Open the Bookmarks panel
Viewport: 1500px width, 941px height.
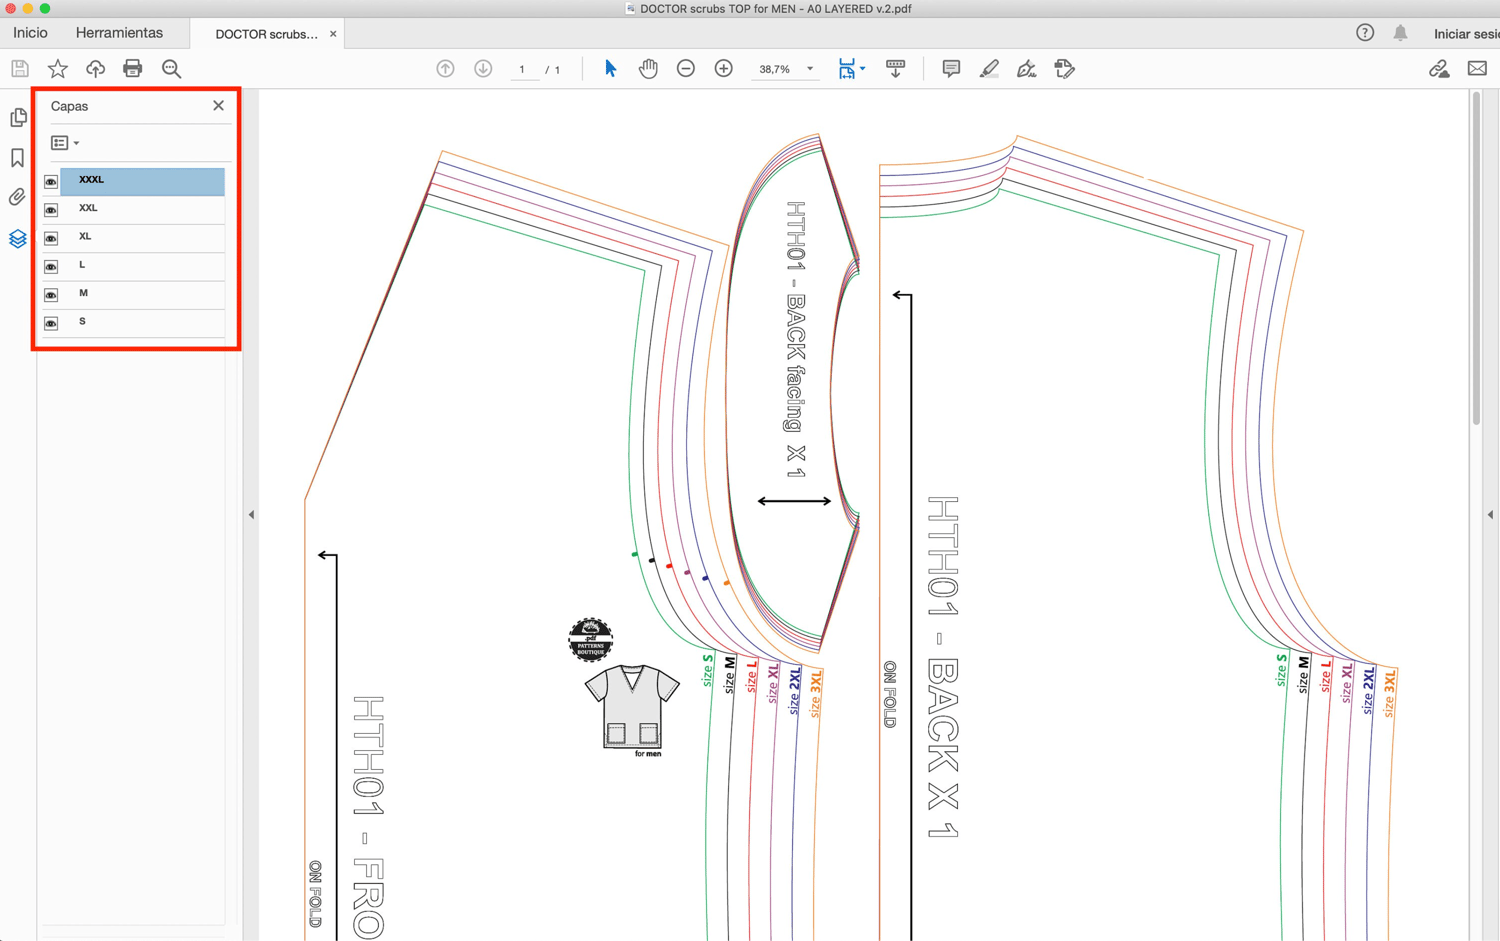(18, 157)
